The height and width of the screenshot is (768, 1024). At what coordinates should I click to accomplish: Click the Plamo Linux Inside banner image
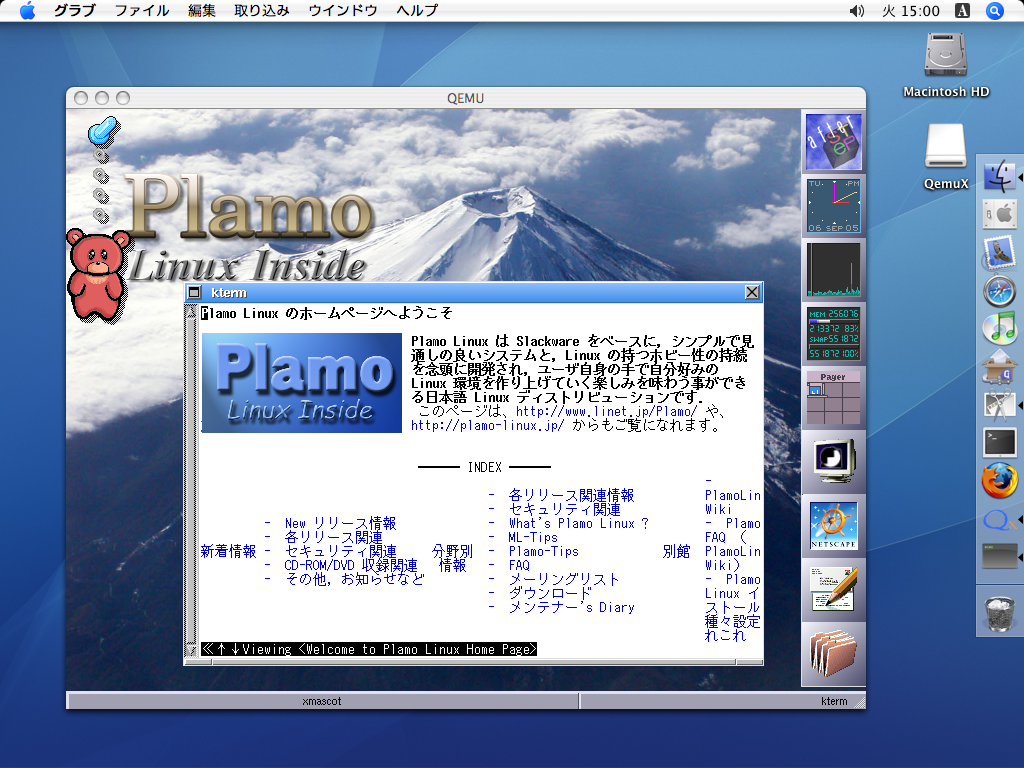(301, 383)
